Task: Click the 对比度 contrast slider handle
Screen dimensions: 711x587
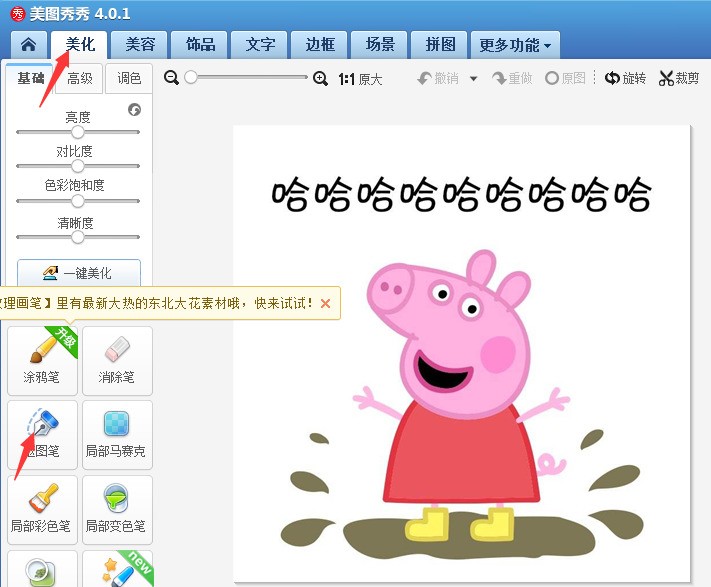Action: pos(78,166)
